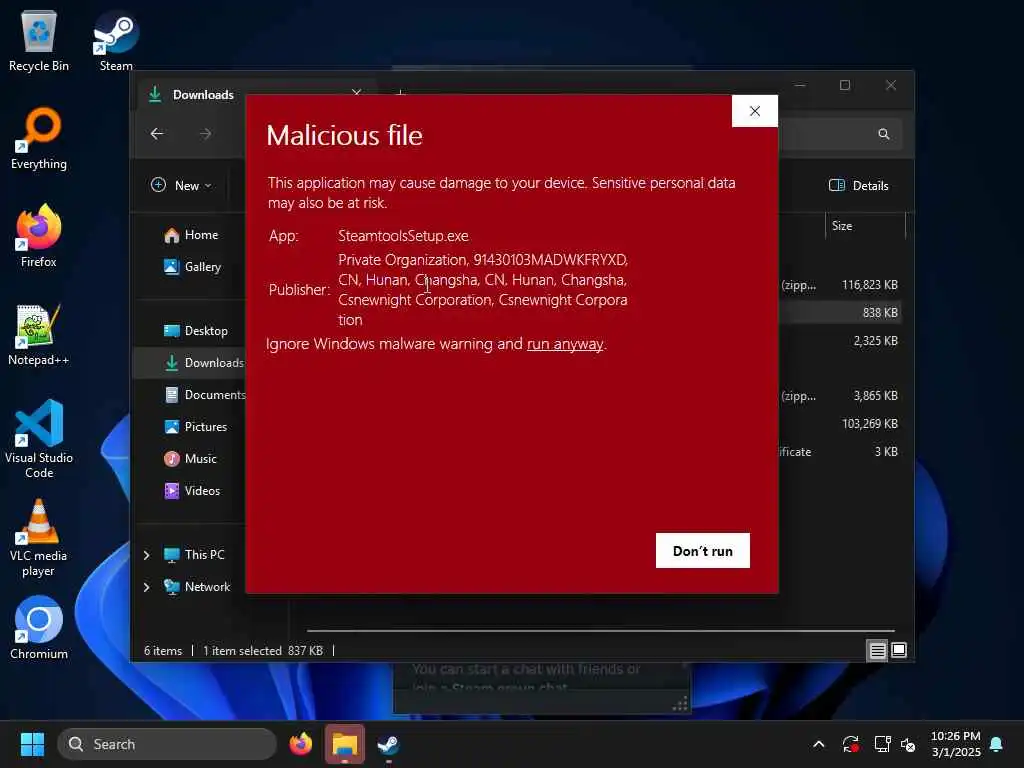The image size is (1024, 768).
Task: Go forward in File Explorer
Action: point(206,134)
